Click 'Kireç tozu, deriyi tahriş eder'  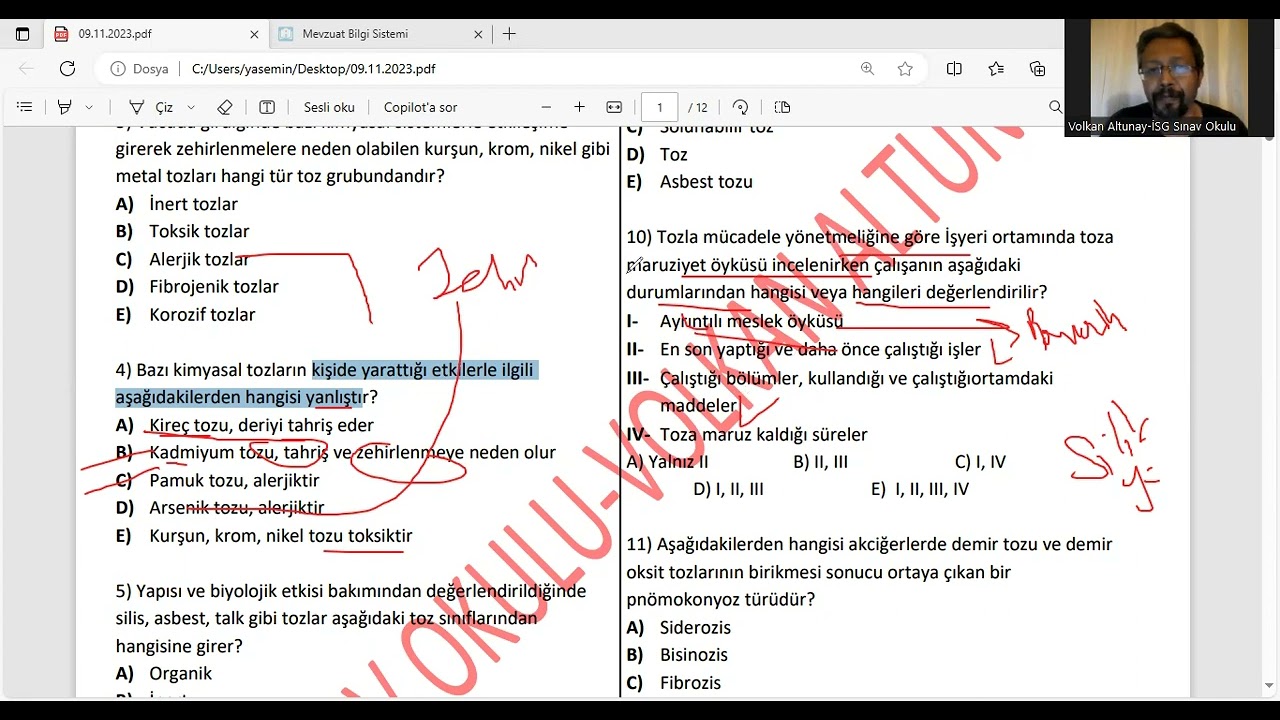pyautogui.click(x=261, y=425)
